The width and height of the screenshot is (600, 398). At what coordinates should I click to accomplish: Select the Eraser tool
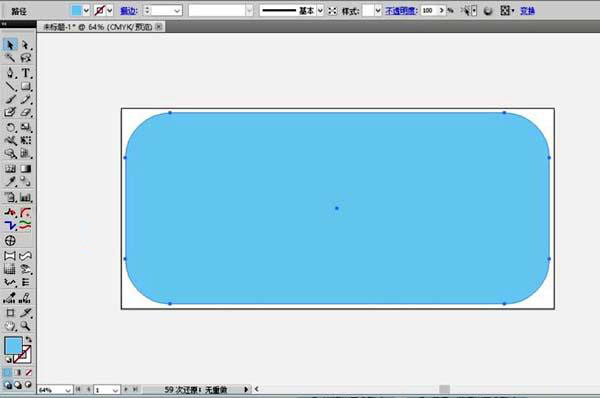pyautogui.click(x=26, y=112)
